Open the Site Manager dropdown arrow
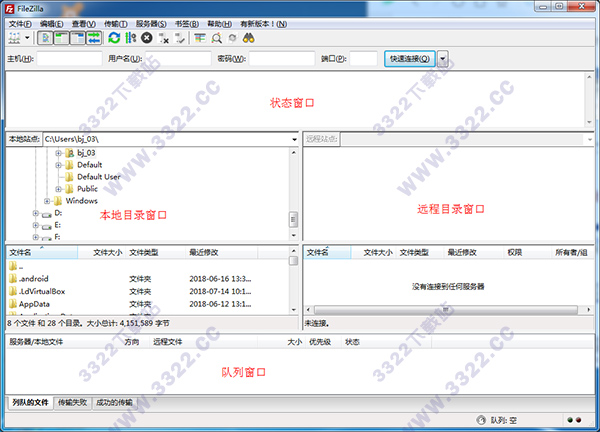Image resolution: width=600 pixels, height=432 pixels. [27, 38]
